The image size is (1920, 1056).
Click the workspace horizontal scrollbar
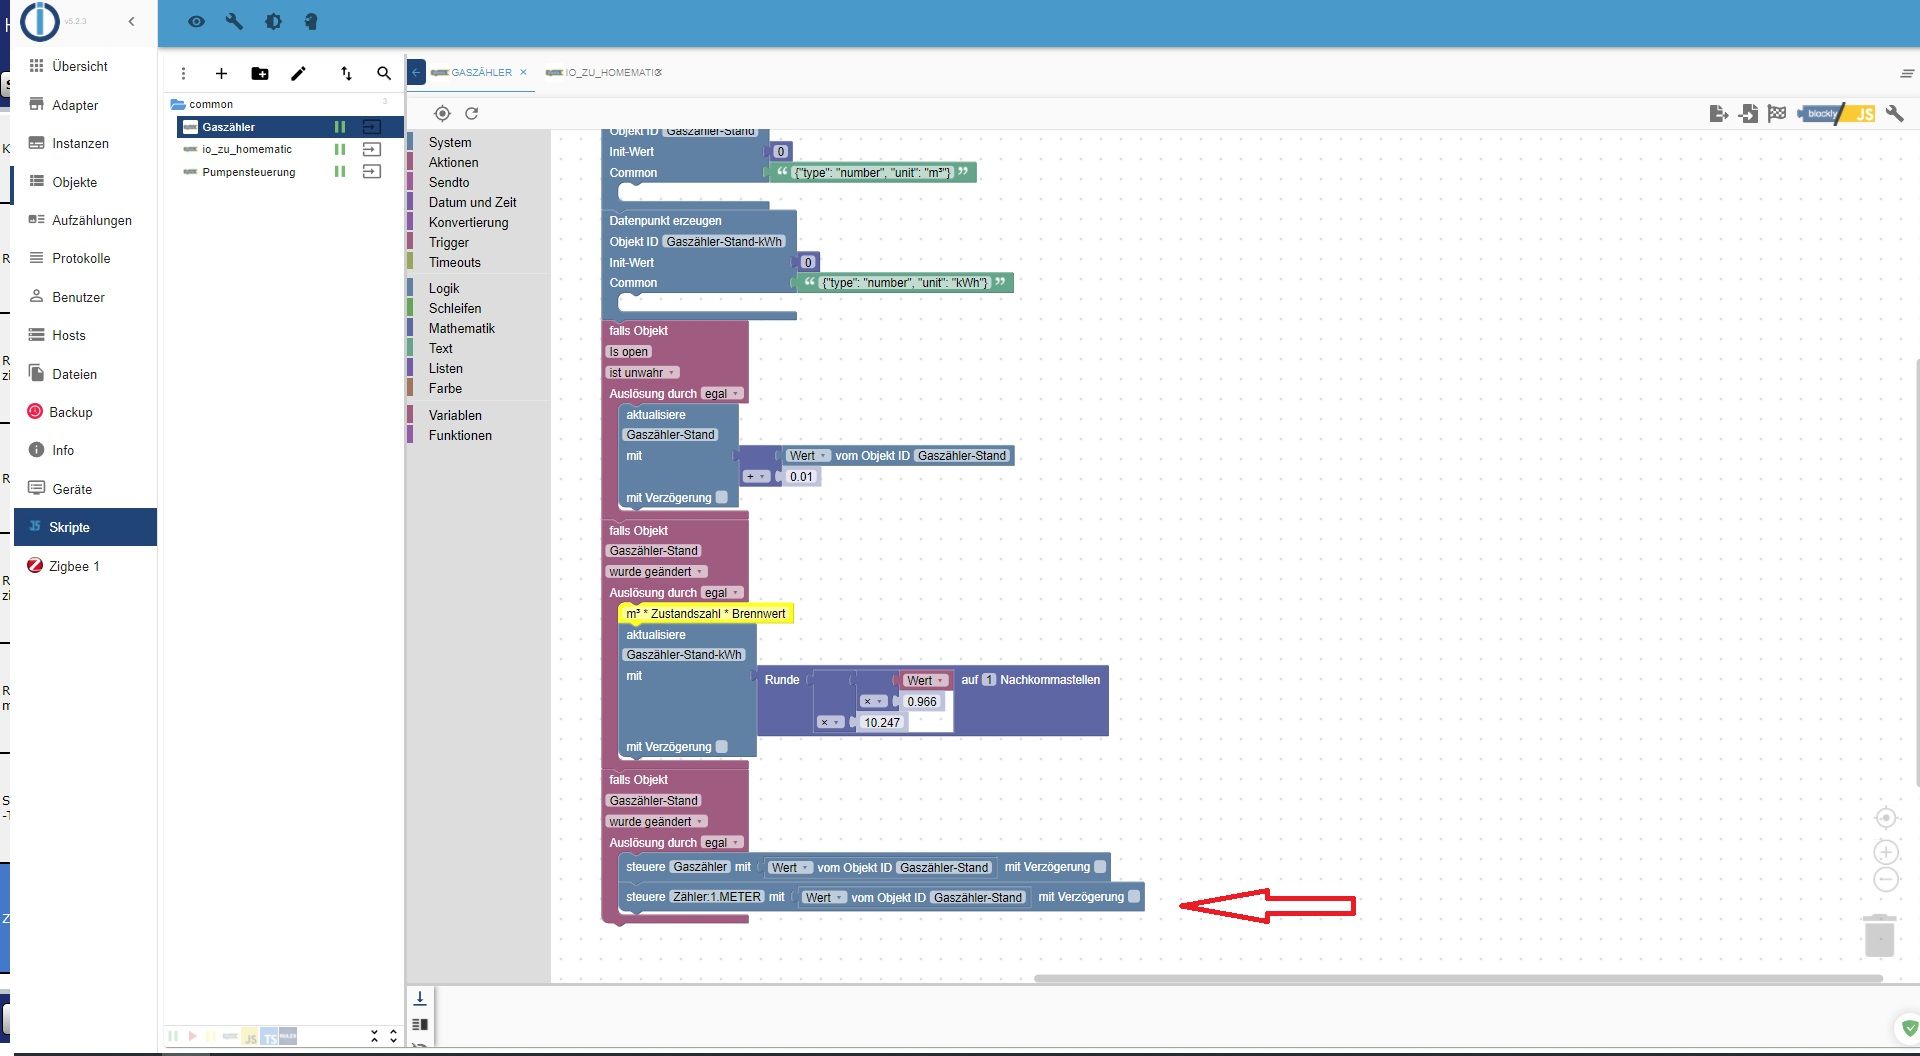point(1458,978)
